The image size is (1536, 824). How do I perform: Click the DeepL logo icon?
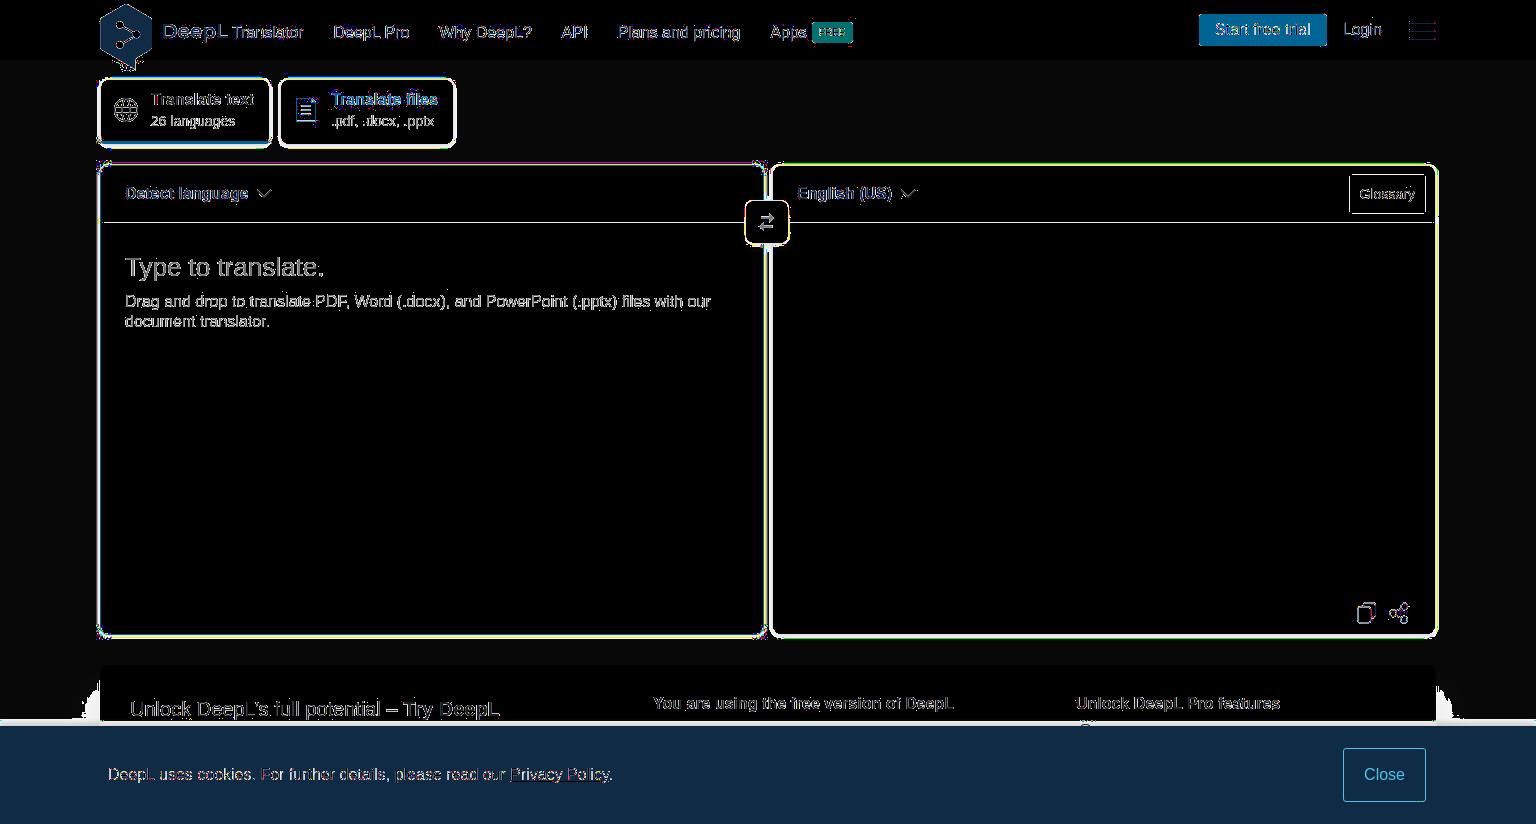tap(126, 36)
